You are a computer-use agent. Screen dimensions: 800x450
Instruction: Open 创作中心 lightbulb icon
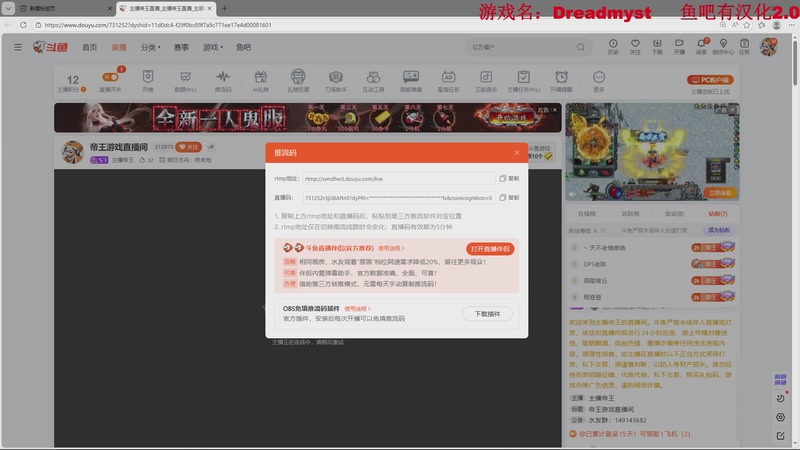(723, 46)
